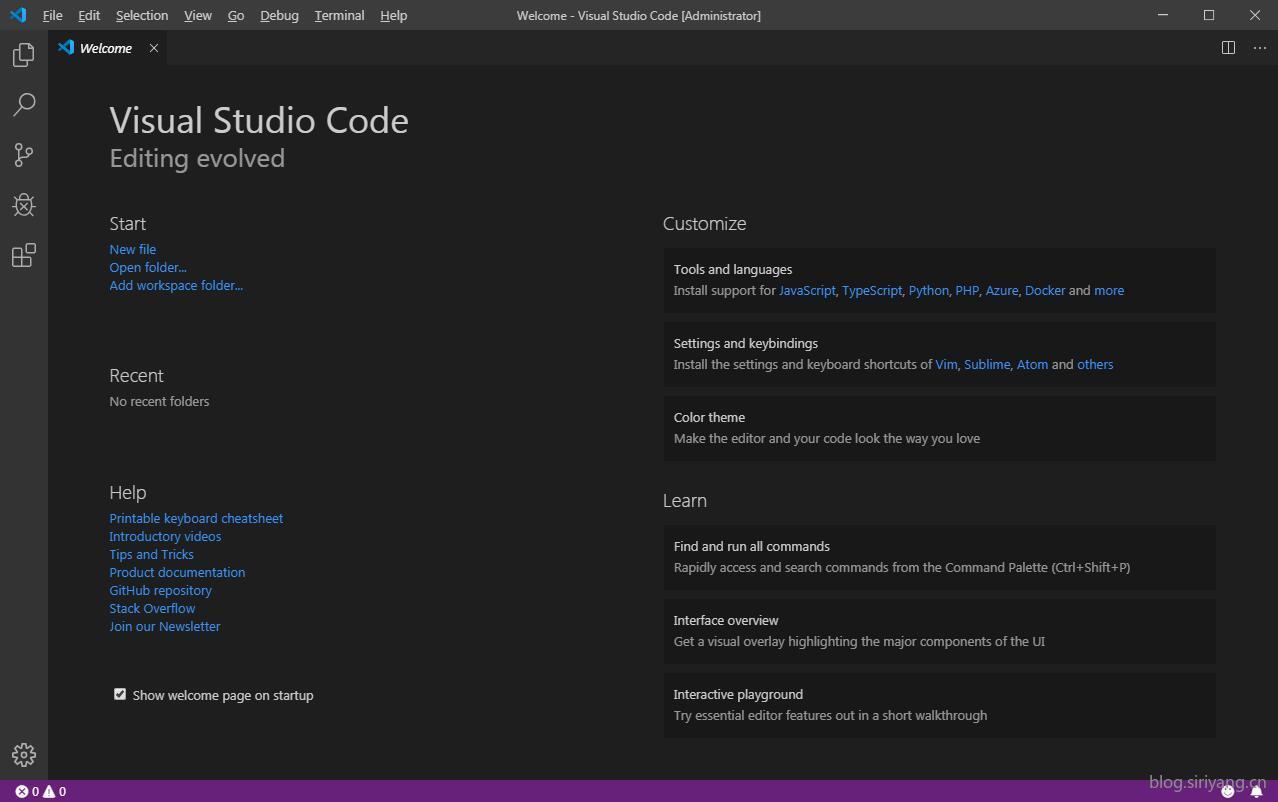Click the Open folder... link

(x=148, y=267)
